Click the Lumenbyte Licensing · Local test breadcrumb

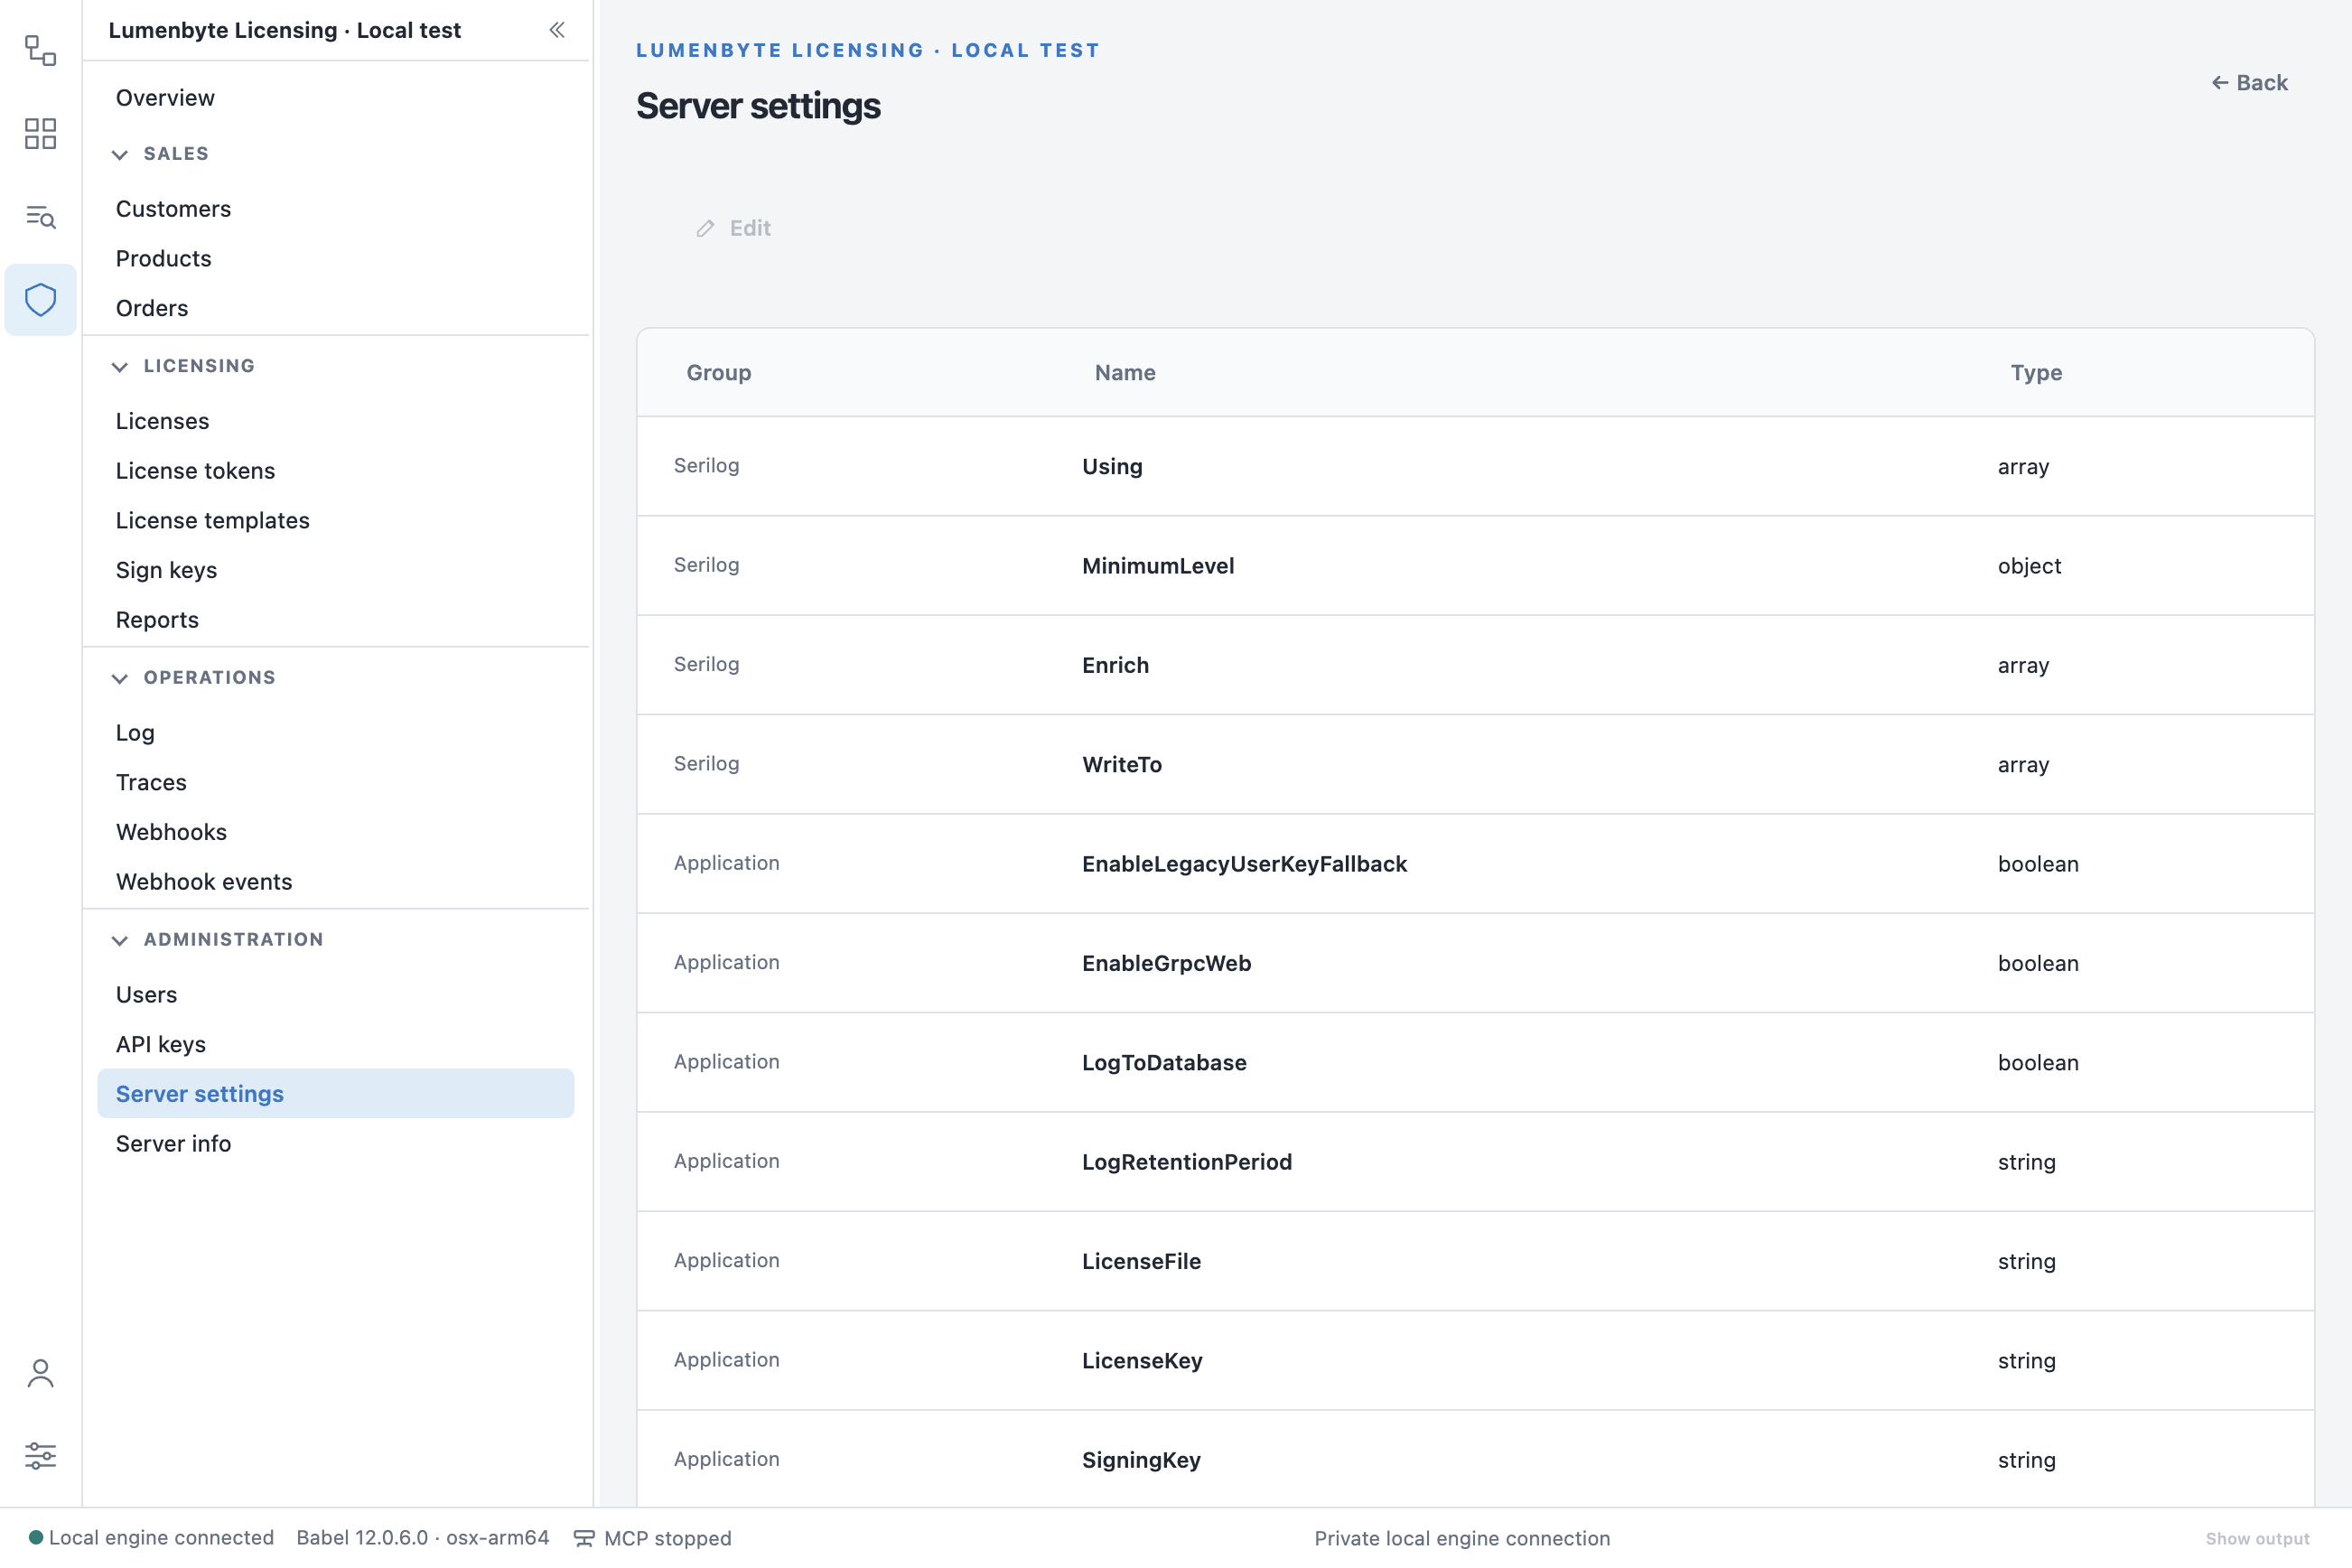(868, 50)
